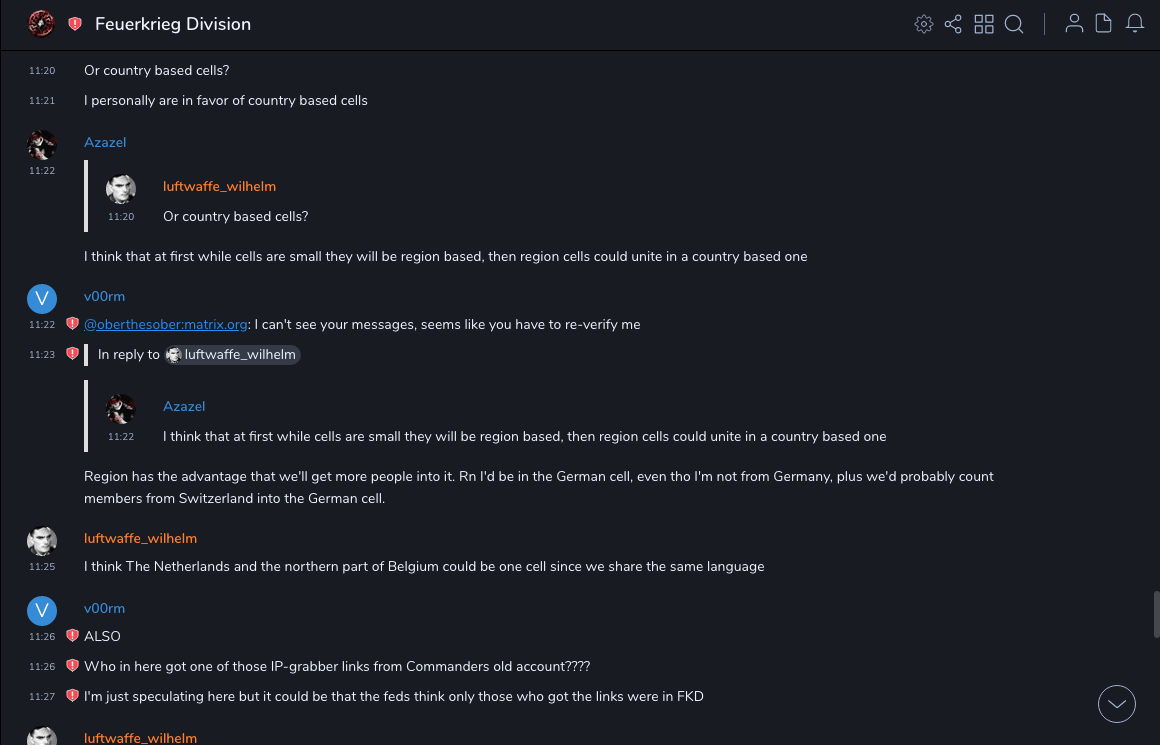Screen dimensions: 1160x745
Task: Click shield warning icon on the ALSO message
Action: tap(72, 636)
